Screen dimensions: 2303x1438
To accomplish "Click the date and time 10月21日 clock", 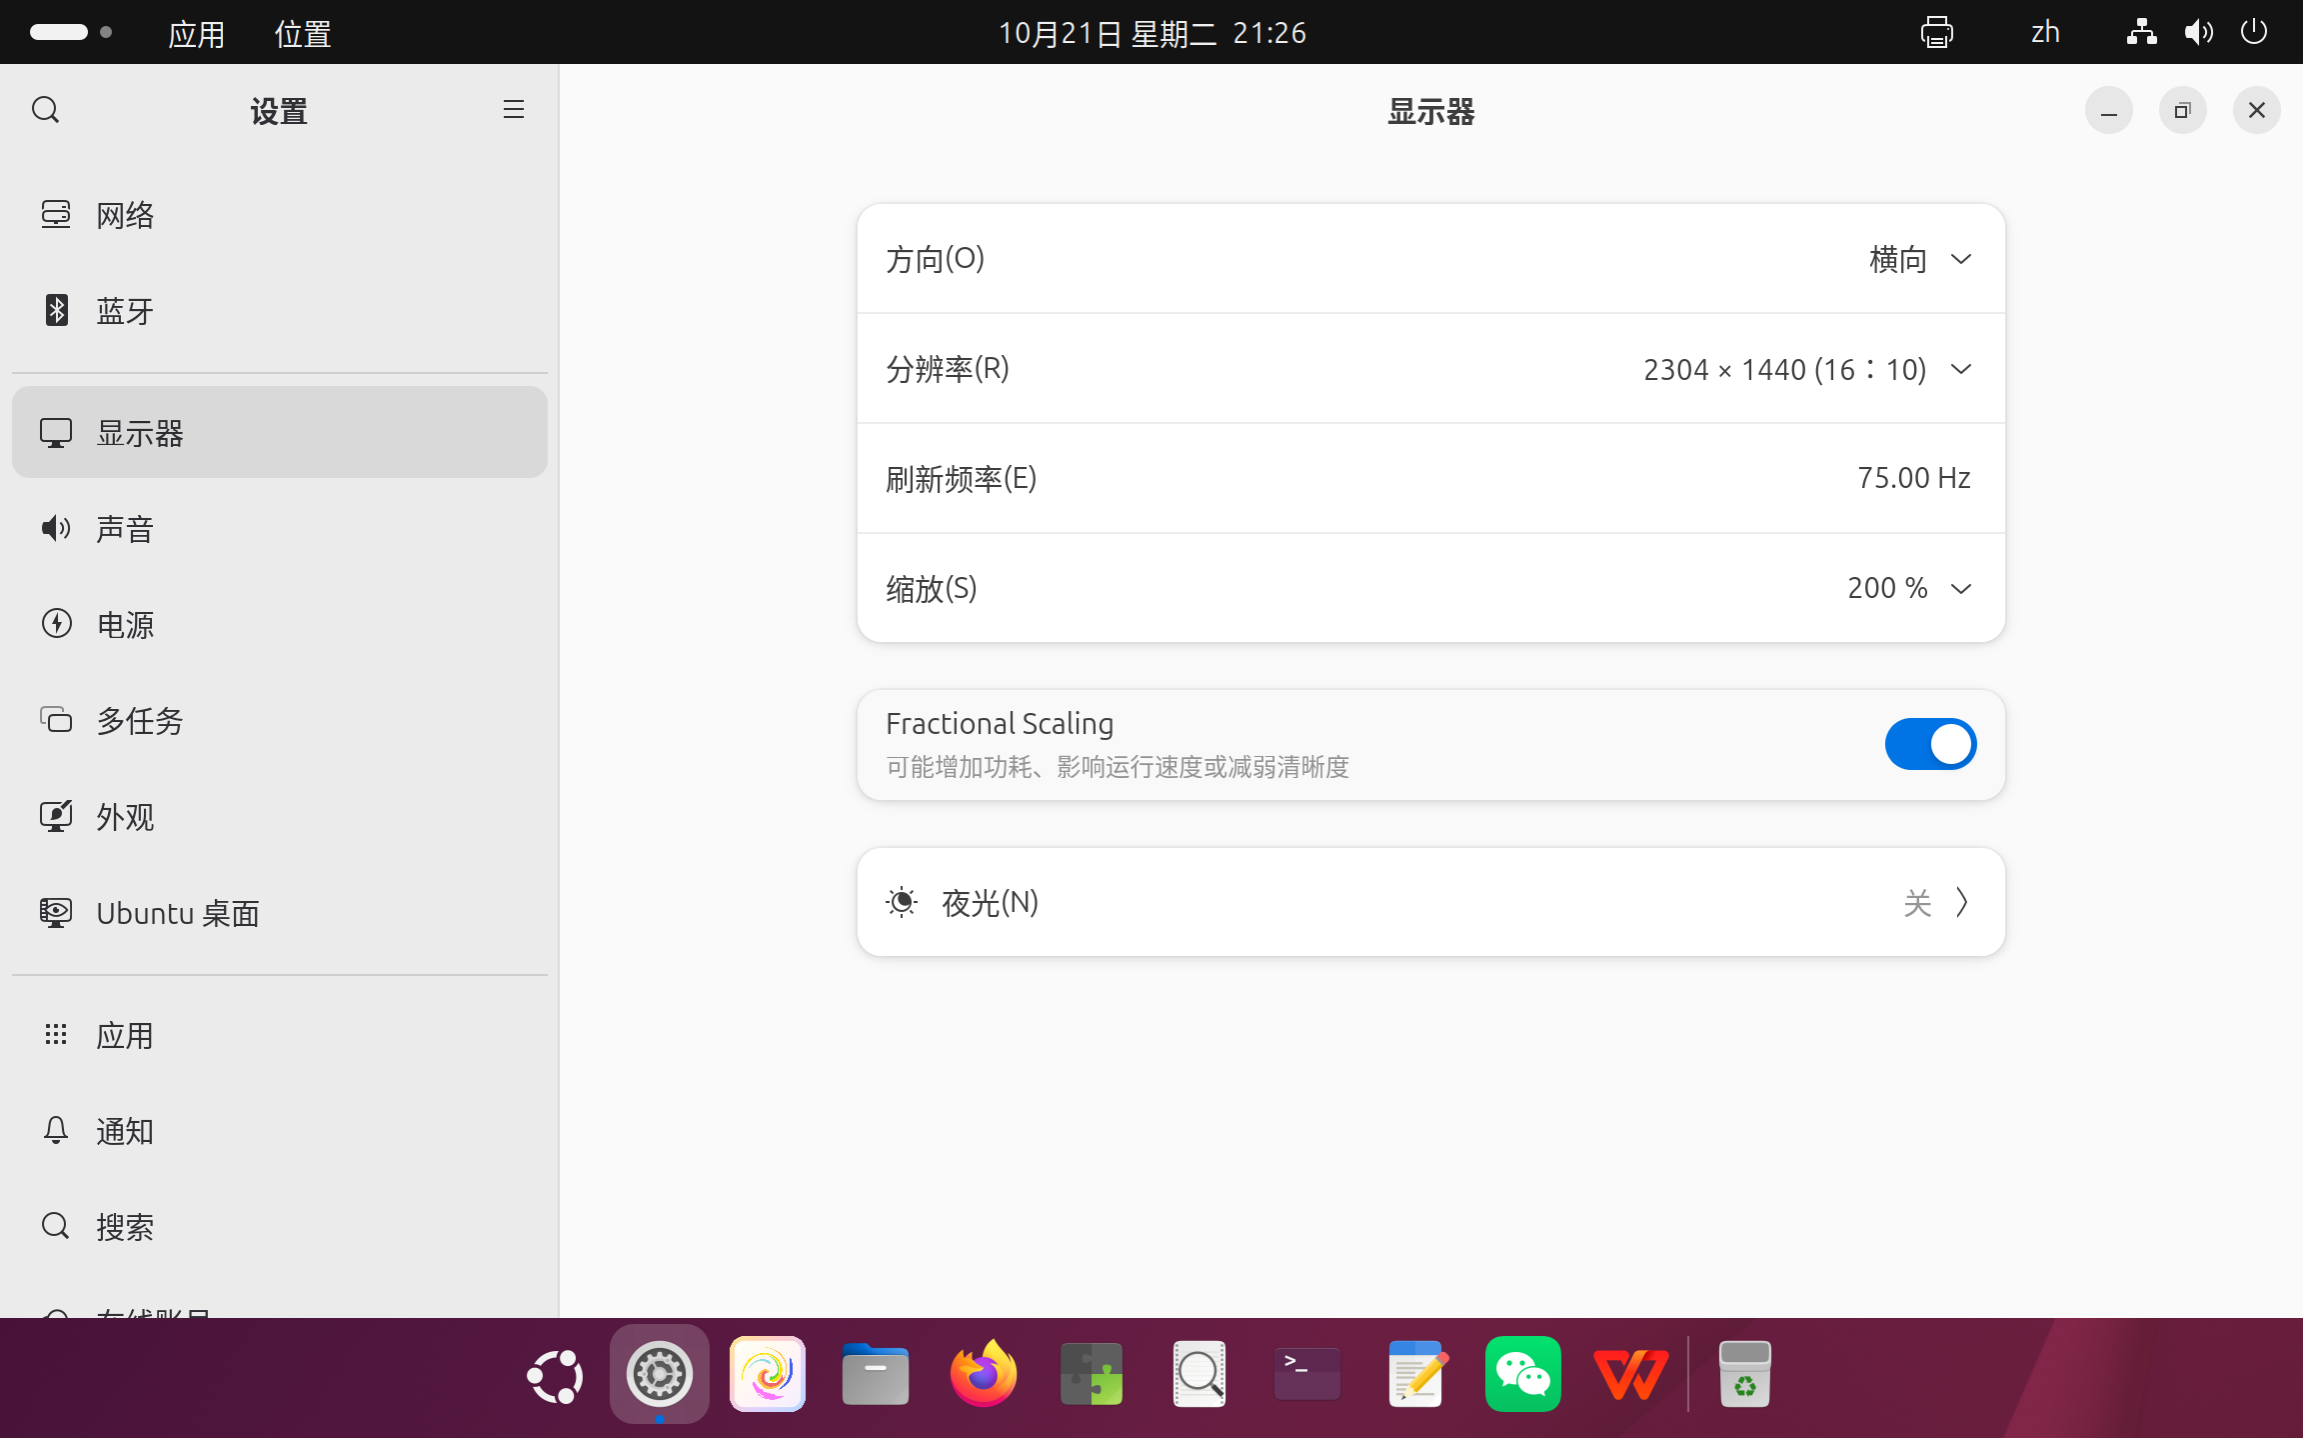I will [x=1152, y=33].
